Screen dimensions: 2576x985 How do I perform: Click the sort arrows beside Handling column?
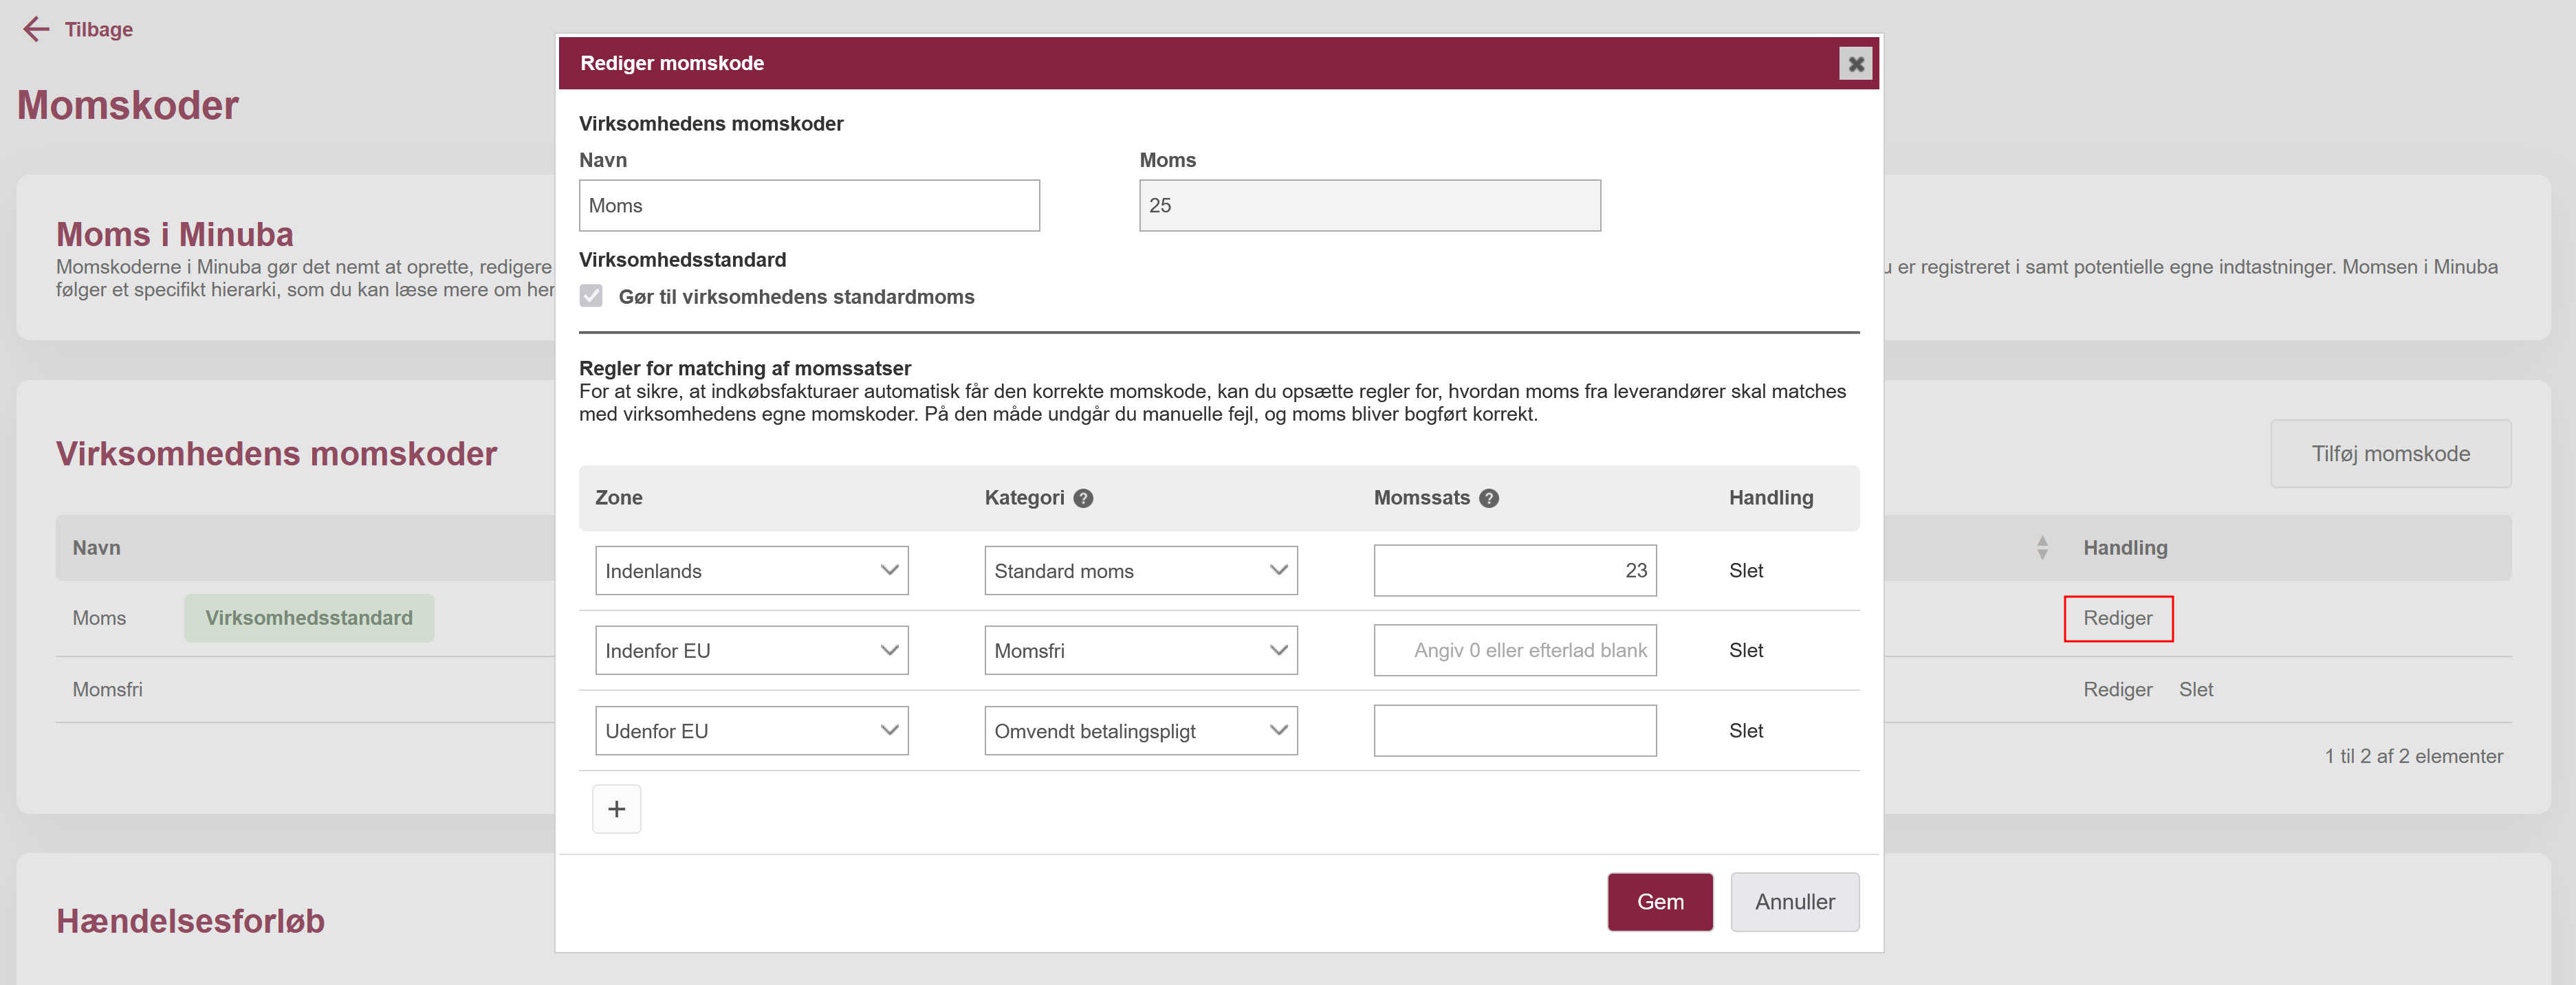[x=2042, y=547]
